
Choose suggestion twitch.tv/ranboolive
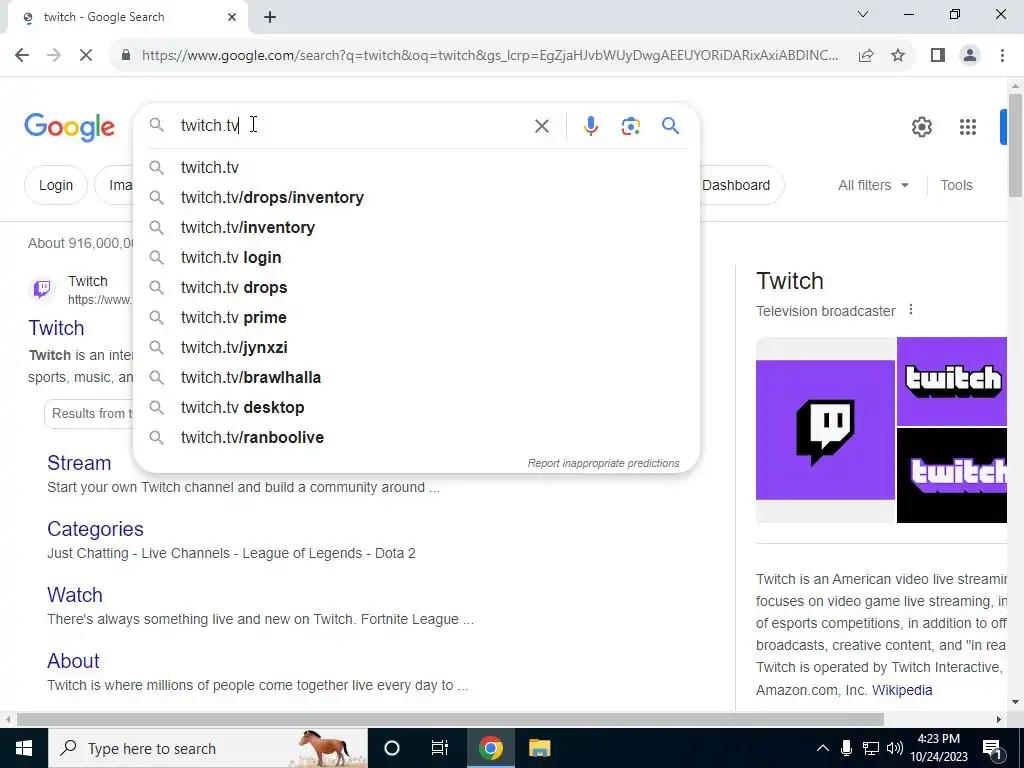416,438
